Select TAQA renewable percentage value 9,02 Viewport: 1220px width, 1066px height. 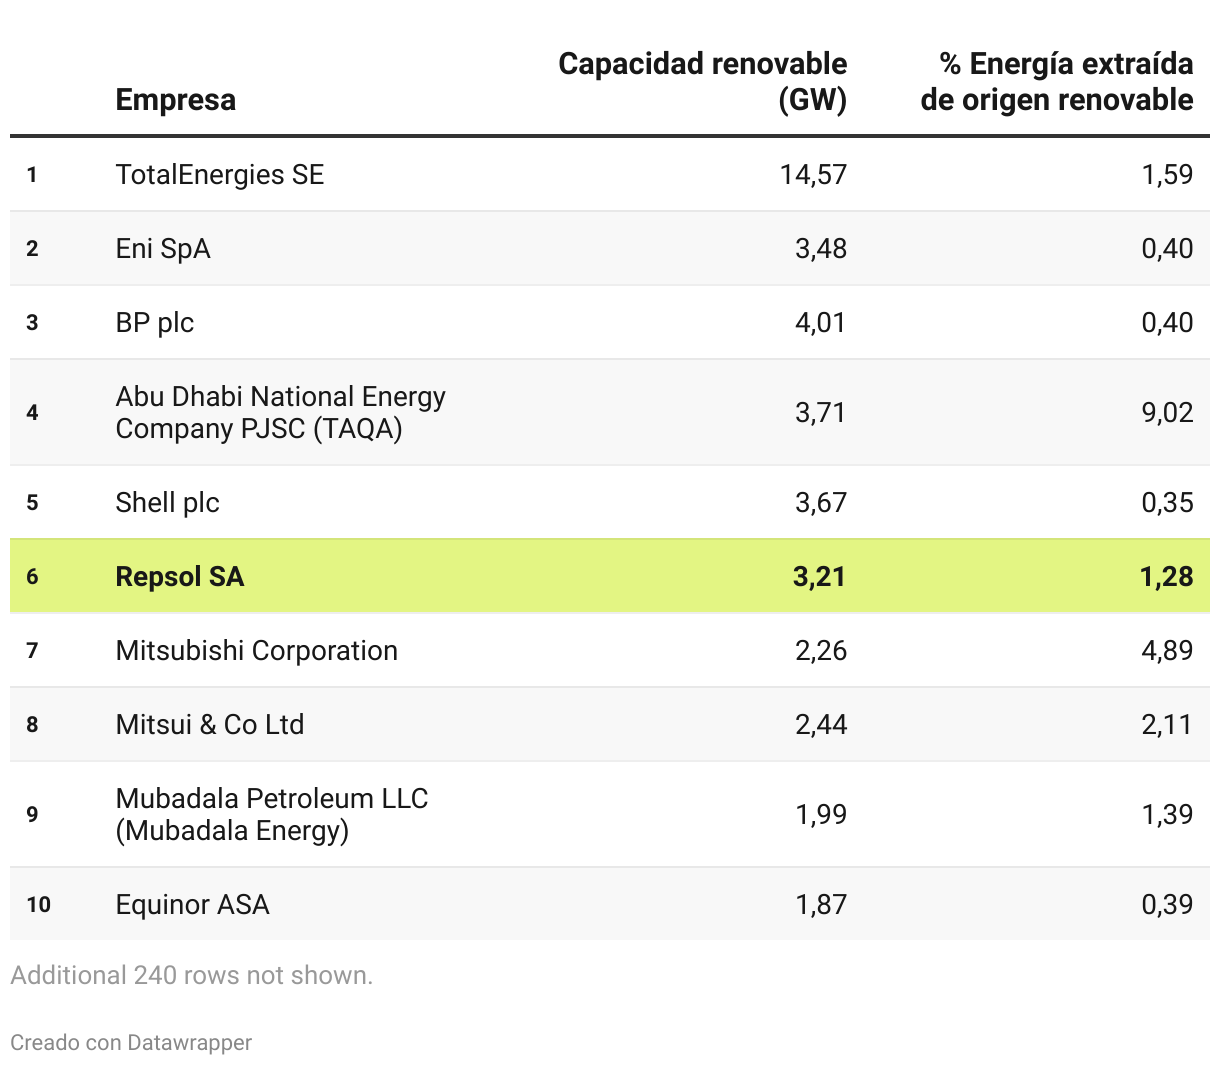[1167, 412]
